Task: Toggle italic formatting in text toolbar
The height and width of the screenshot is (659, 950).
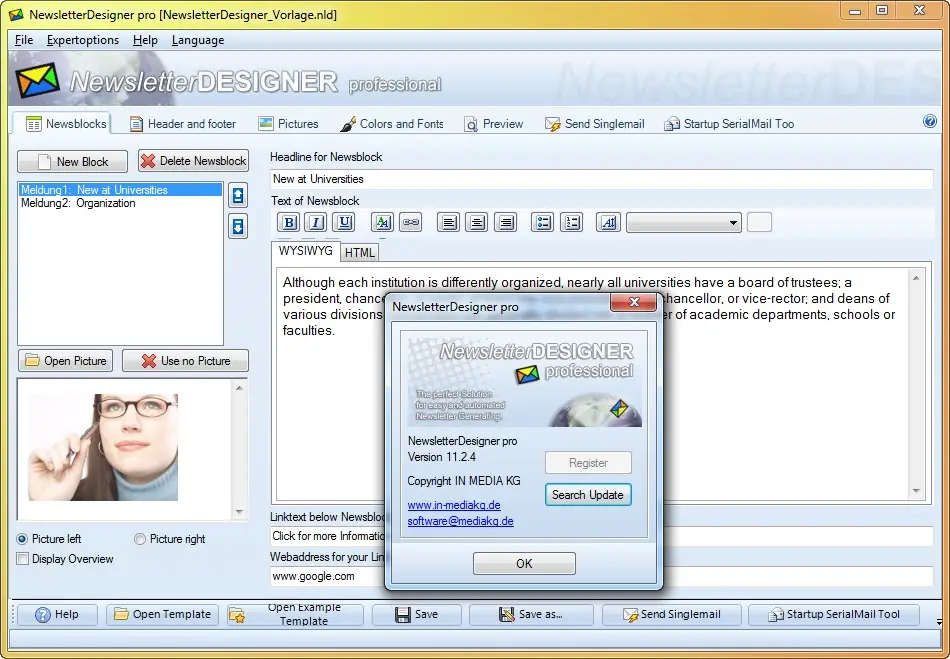Action: (316, 222)
